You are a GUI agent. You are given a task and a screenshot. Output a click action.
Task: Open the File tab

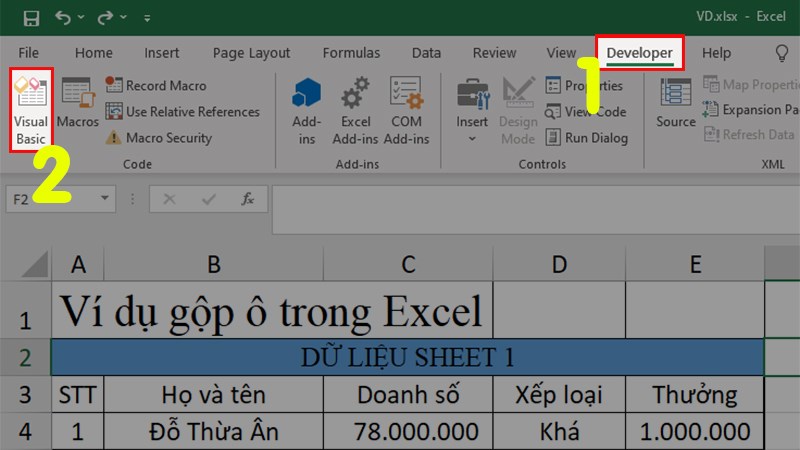click(x=28, y=53)
